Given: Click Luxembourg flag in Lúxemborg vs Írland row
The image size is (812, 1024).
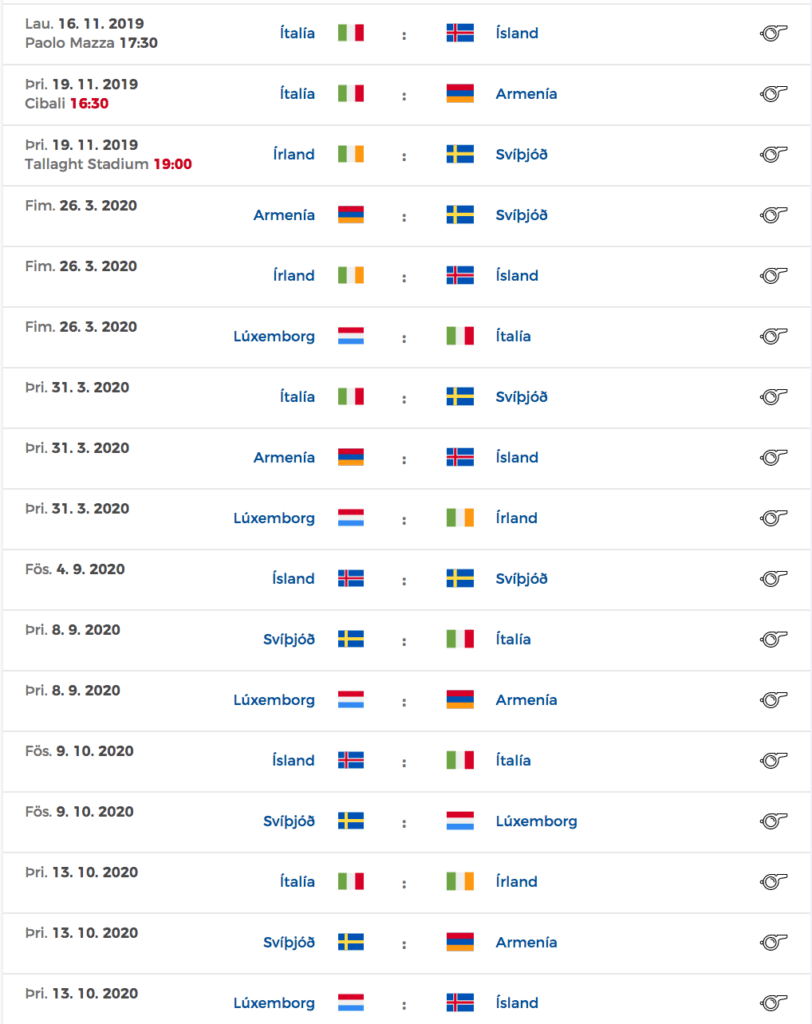Looking at the screenshot, I should tap(351, 518).
